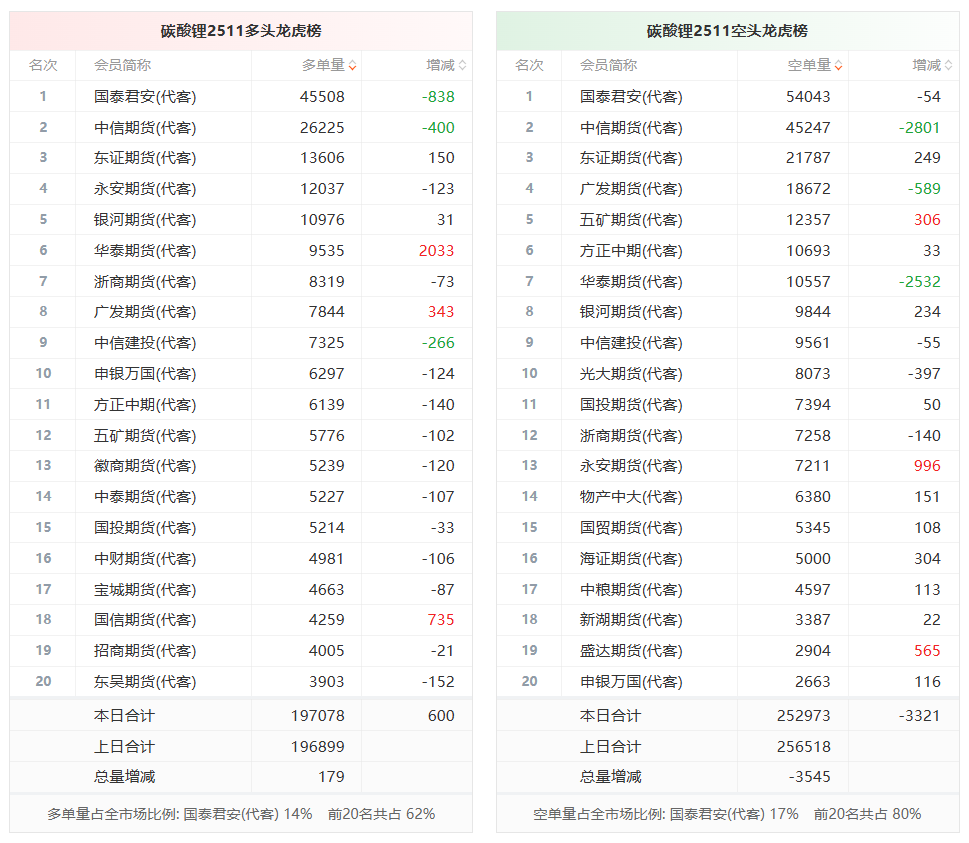Click red change value 2033

[x=436, y=250]
